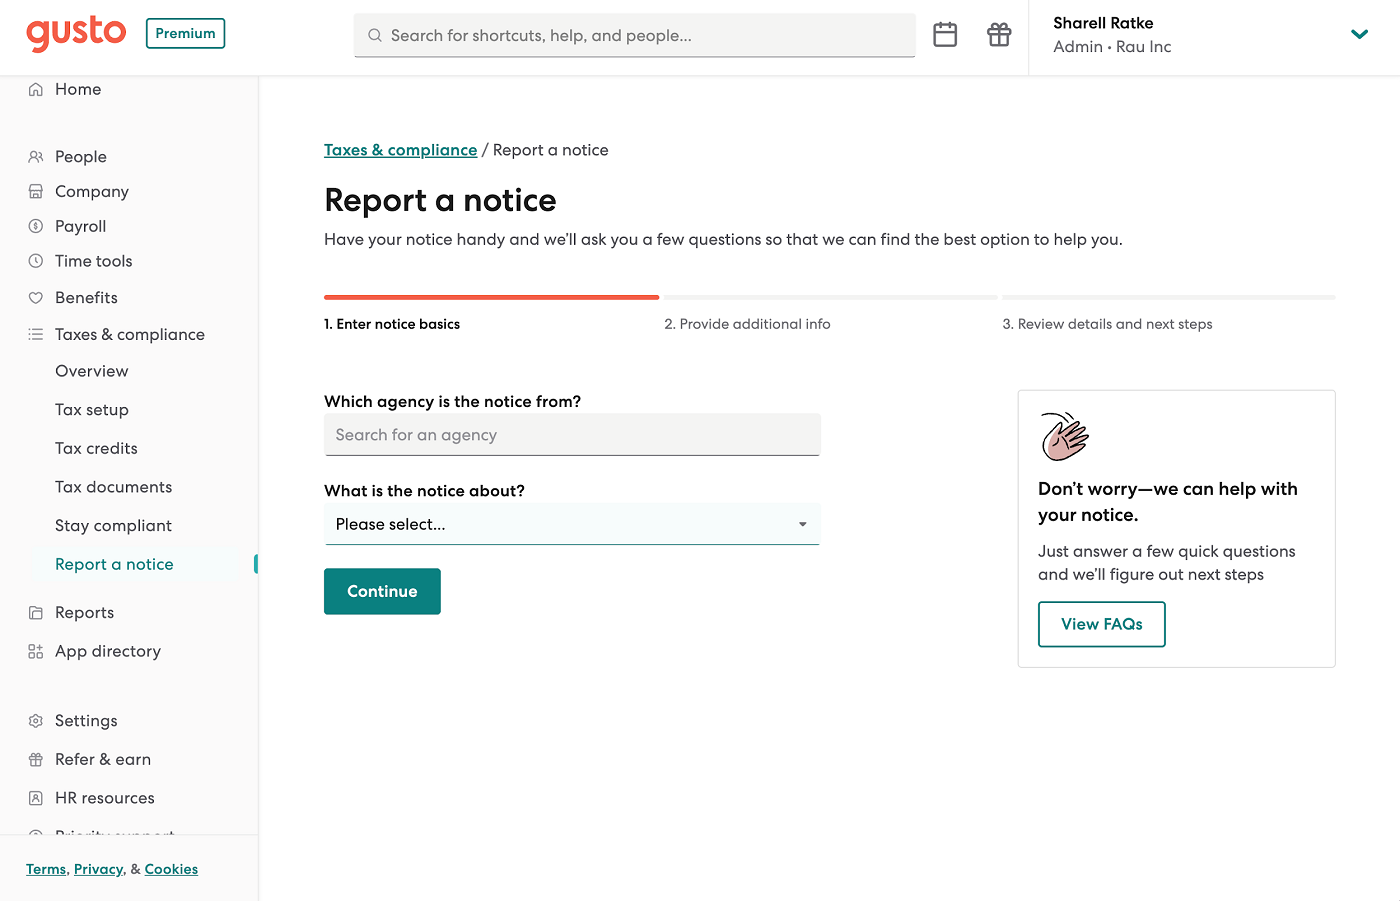1400x901 pixels.
Task: Open Overview under Taxes & compliance
Action: pos(92,371)
